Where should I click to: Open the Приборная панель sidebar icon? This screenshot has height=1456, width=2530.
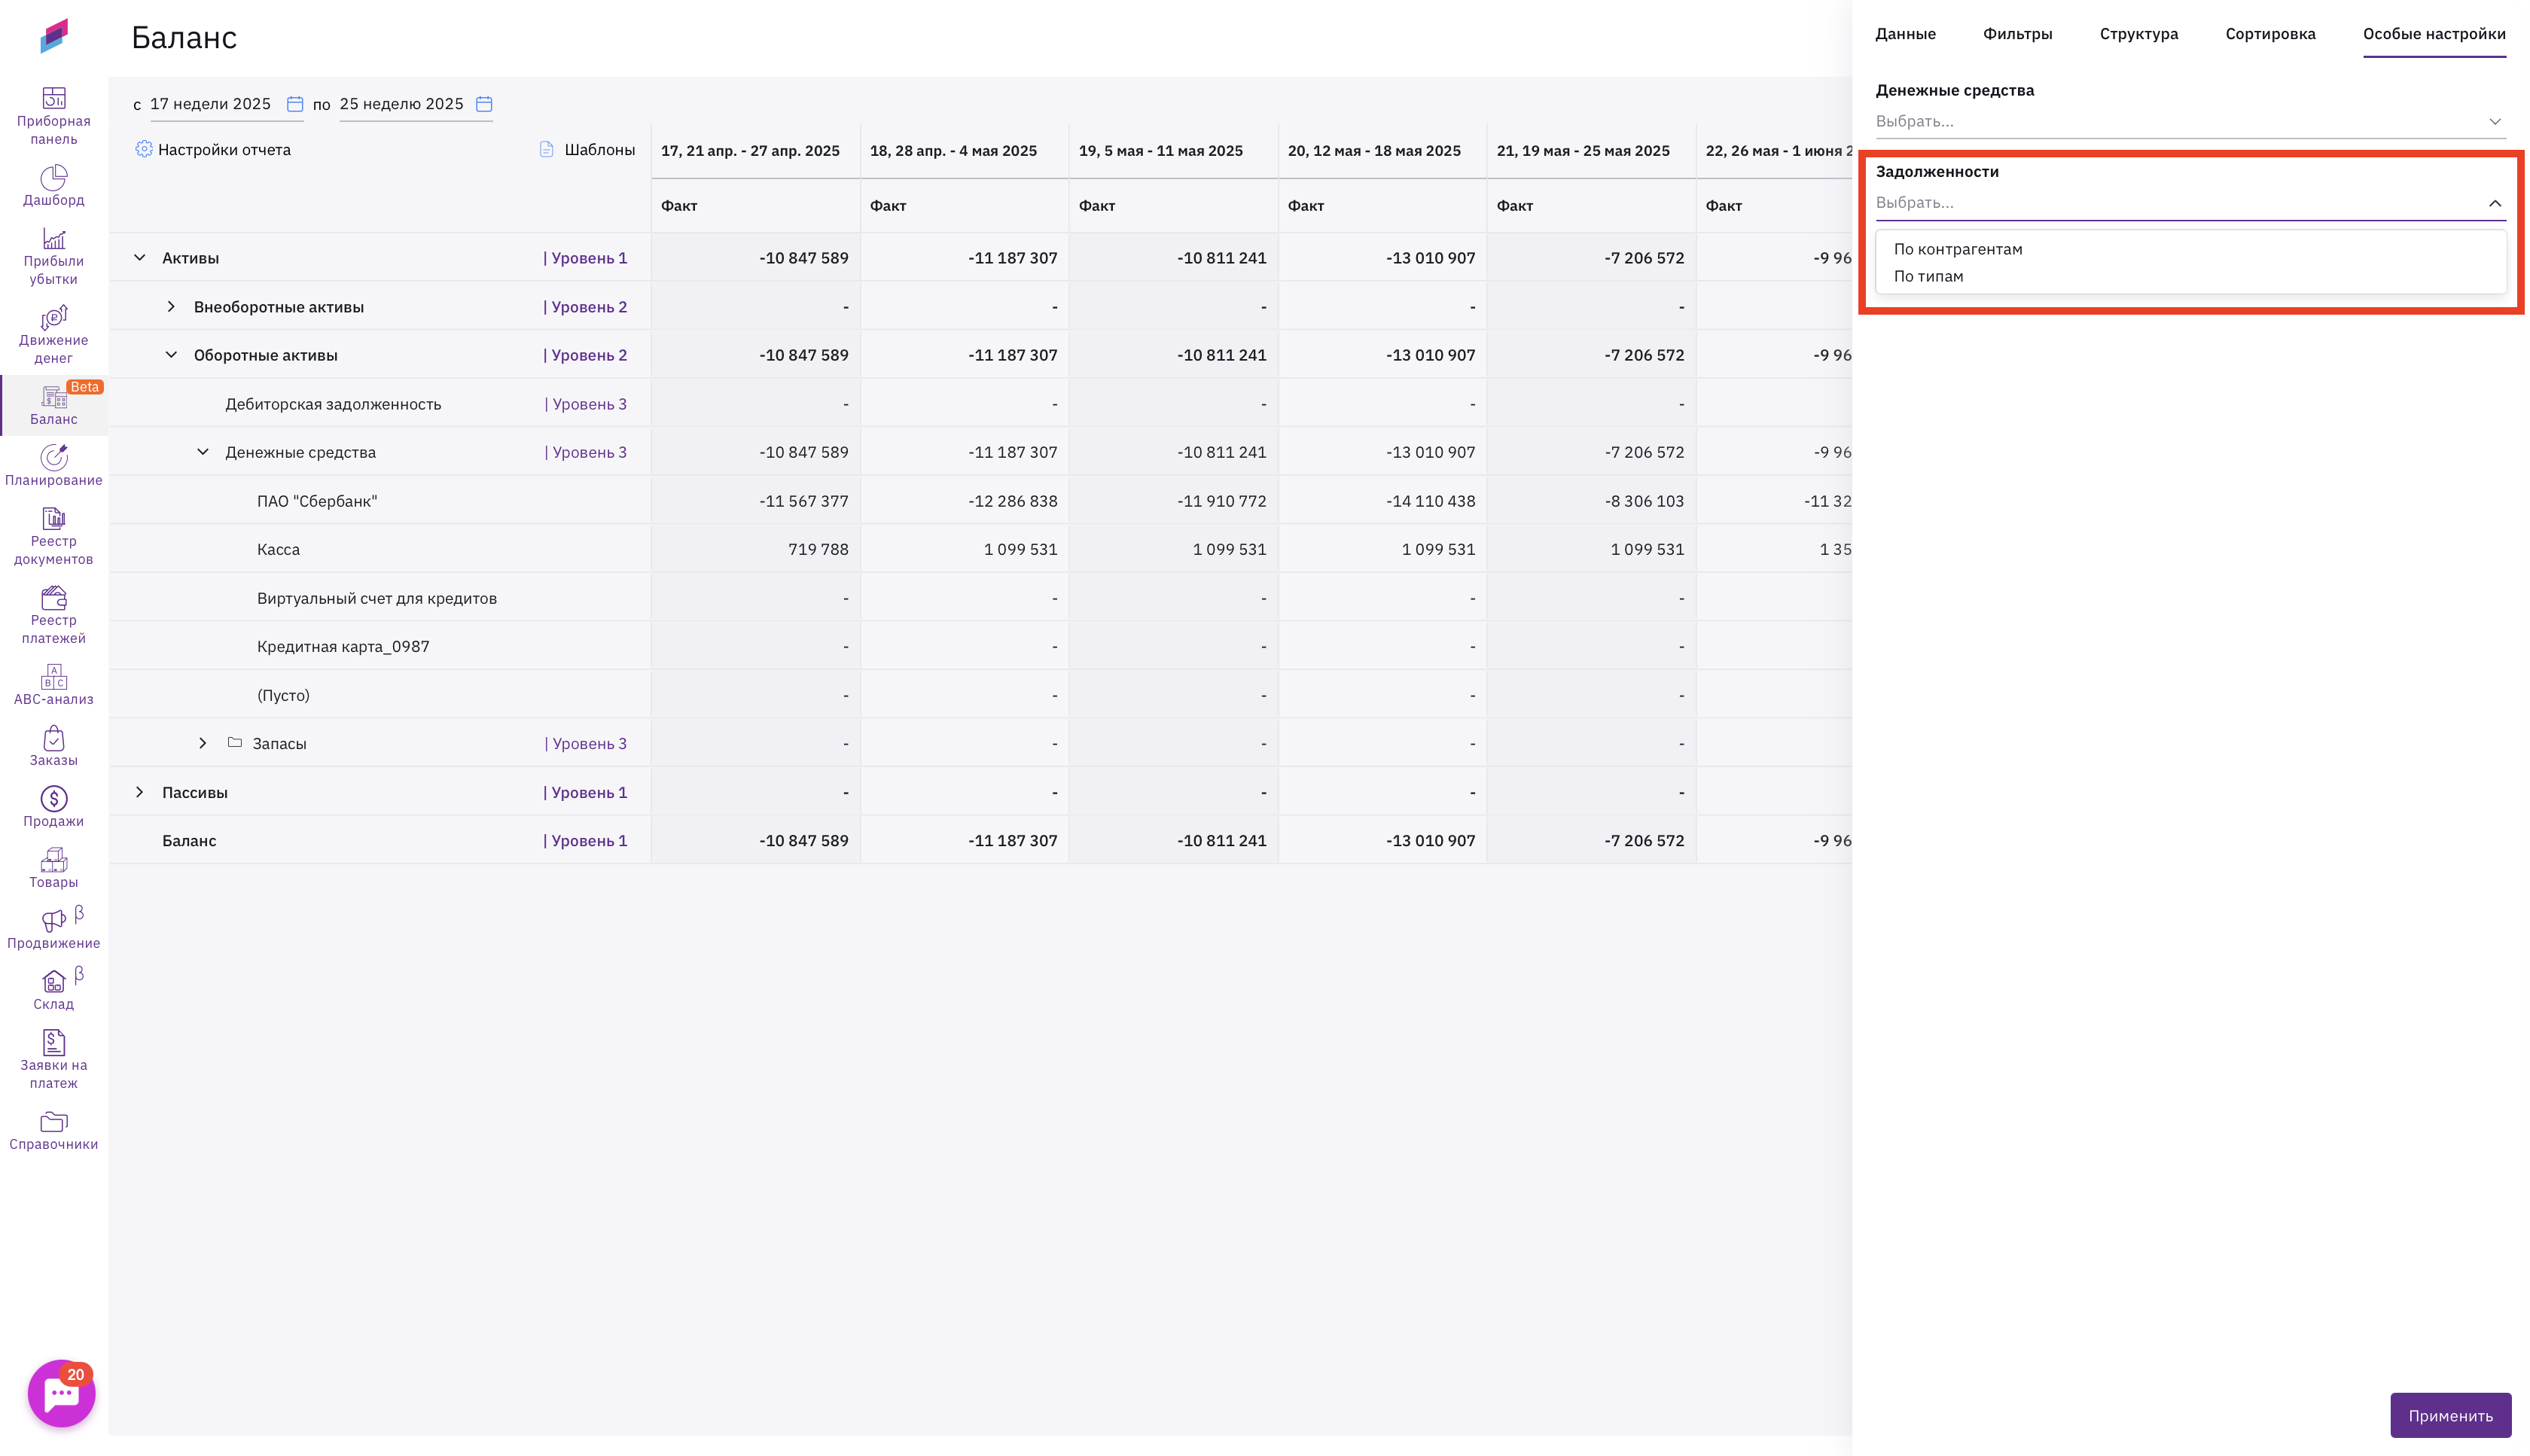coord(54,98)
